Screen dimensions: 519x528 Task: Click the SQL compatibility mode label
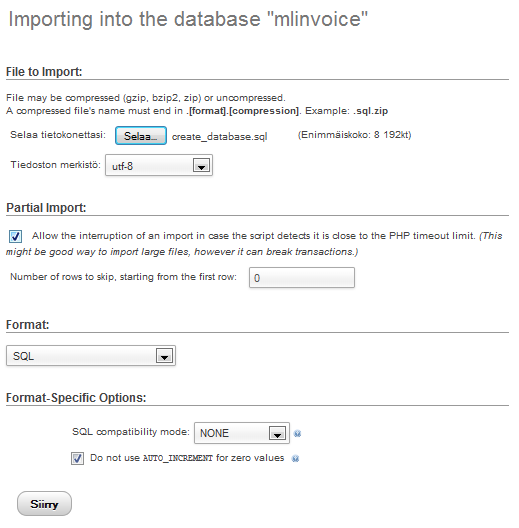131,432
